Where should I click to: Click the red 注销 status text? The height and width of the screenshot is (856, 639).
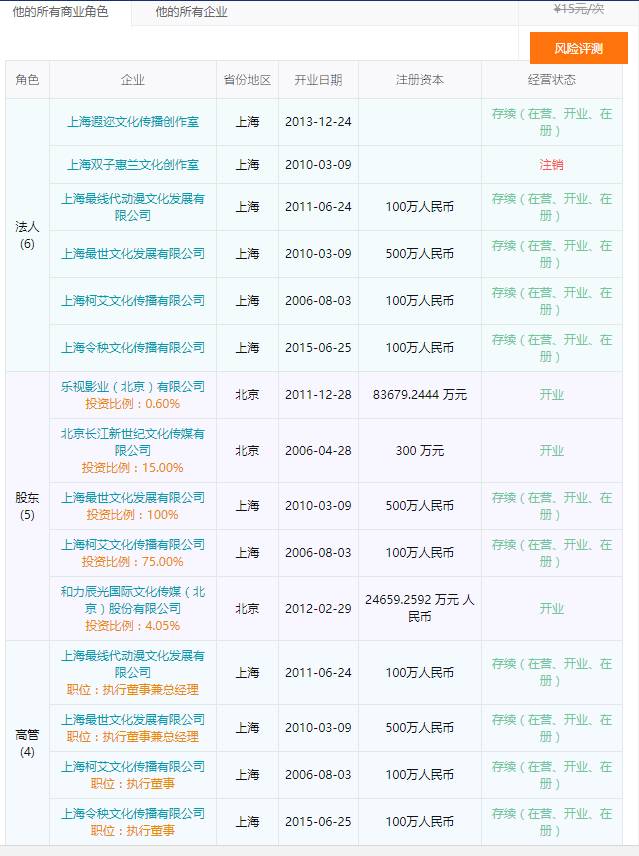pyautogui.click(x=551, y=165)
